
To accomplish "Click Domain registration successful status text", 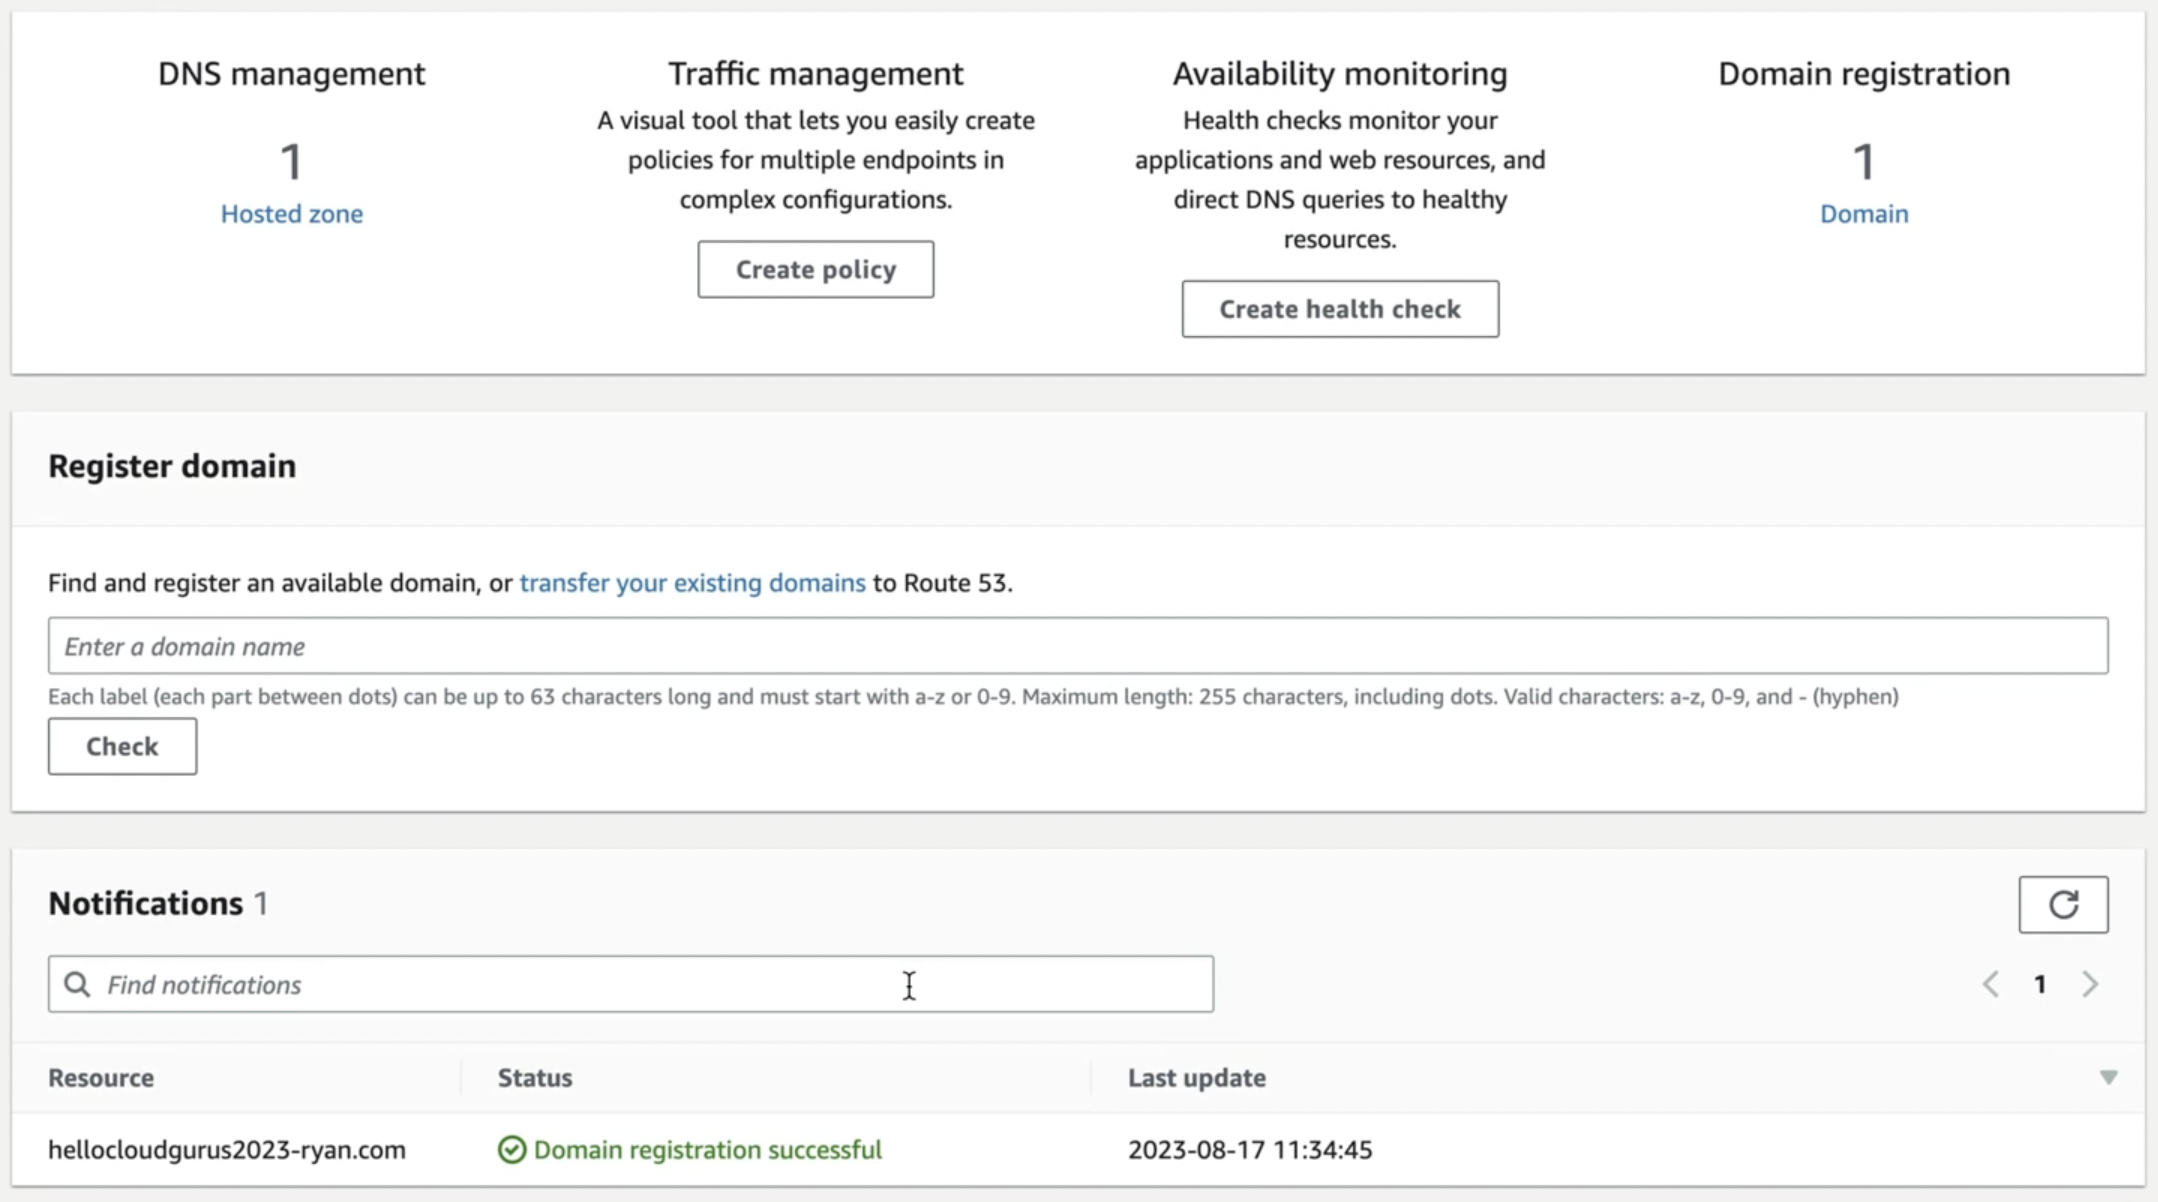I will (x=708, y=1150).
